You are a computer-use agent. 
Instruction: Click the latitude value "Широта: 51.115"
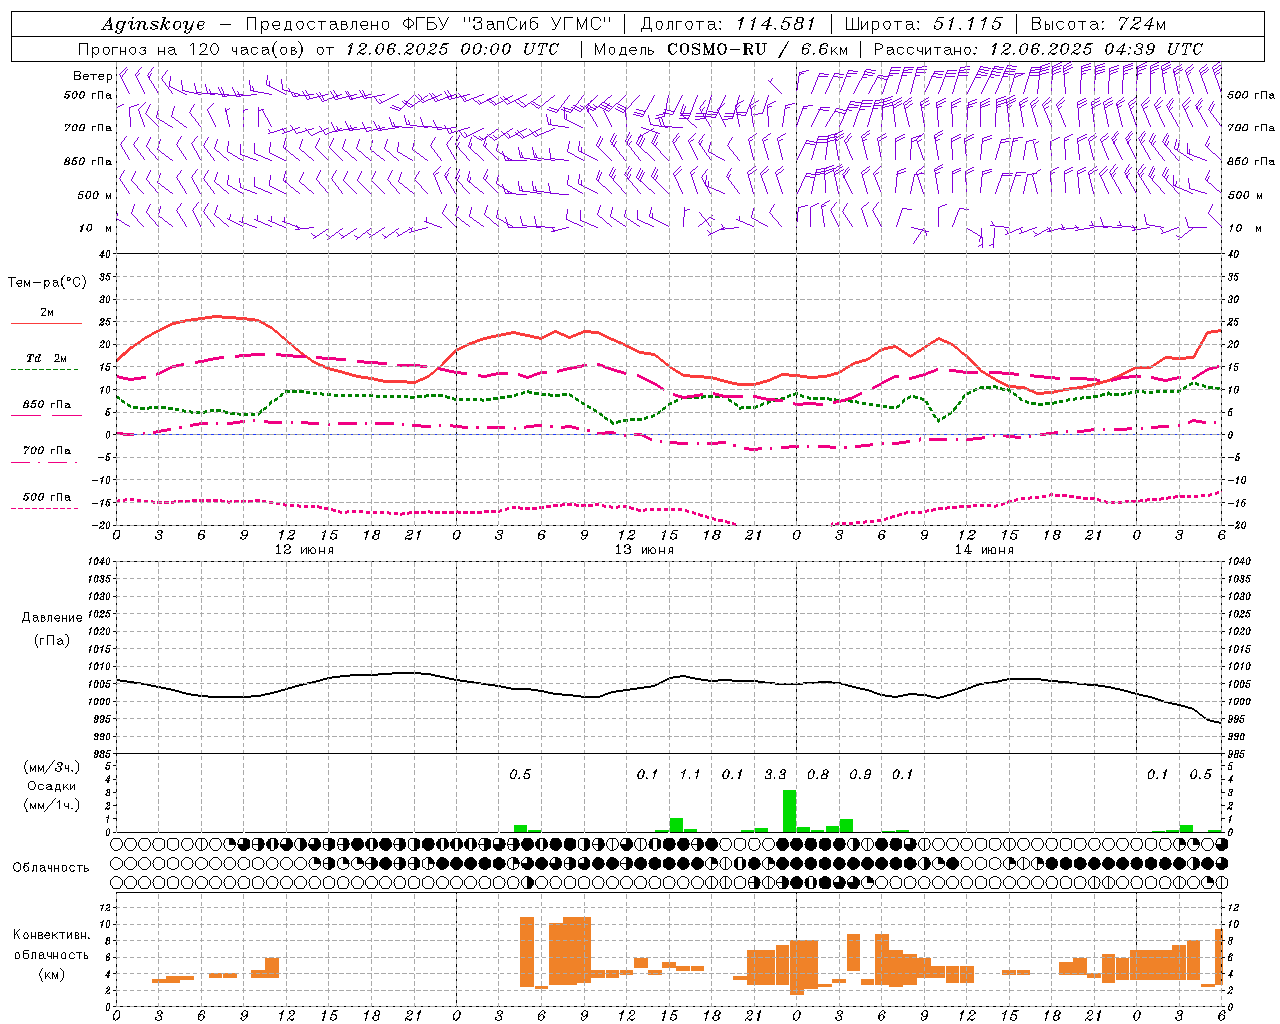click(923, 24)
